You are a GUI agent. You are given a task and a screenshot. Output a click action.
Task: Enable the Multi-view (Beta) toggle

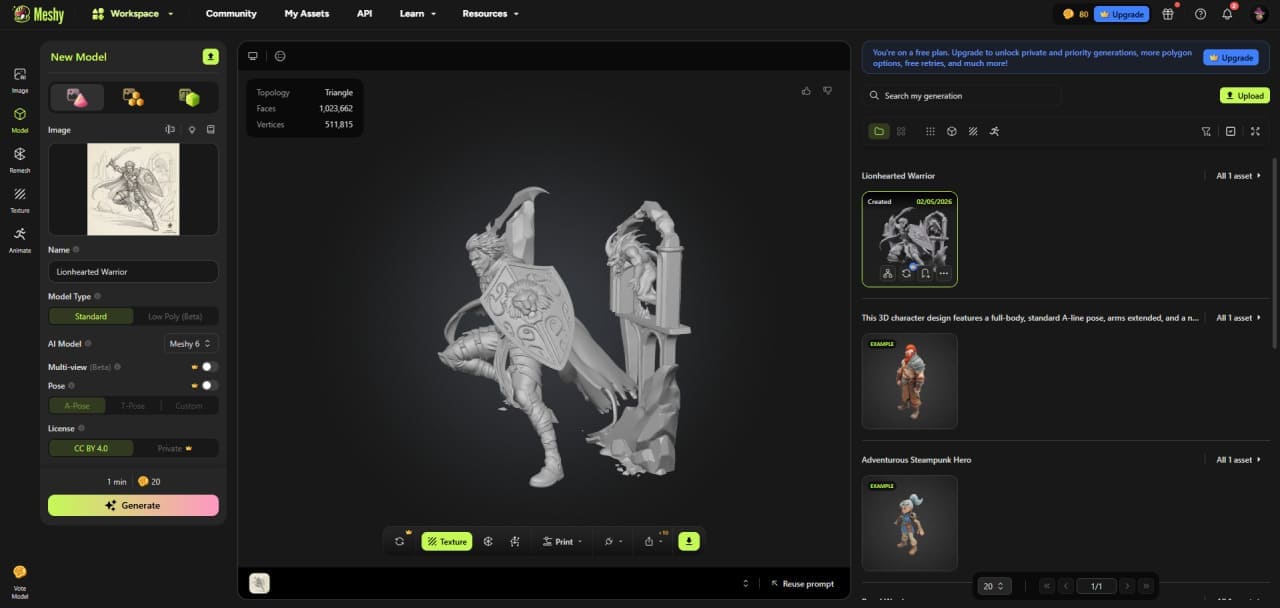tap(207, 366)
